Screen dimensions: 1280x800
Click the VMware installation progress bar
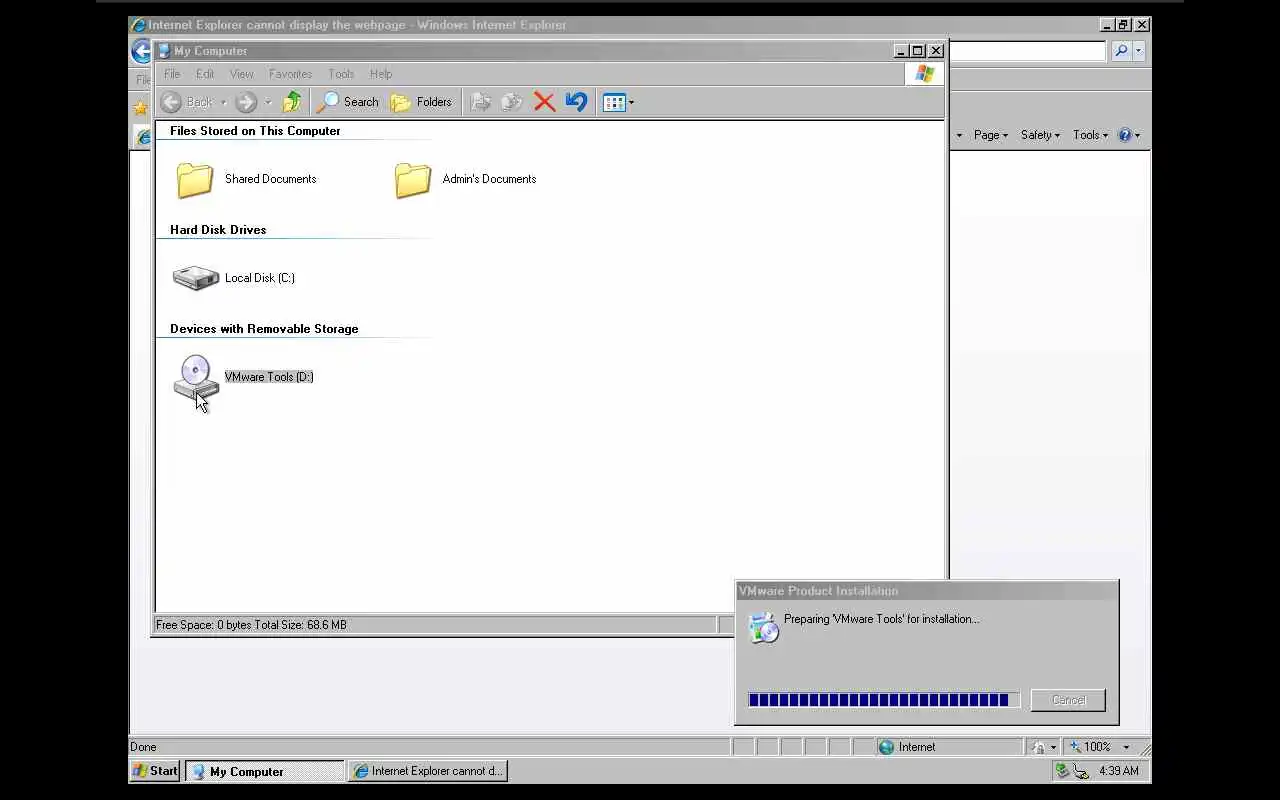click(x=884, y=700)
